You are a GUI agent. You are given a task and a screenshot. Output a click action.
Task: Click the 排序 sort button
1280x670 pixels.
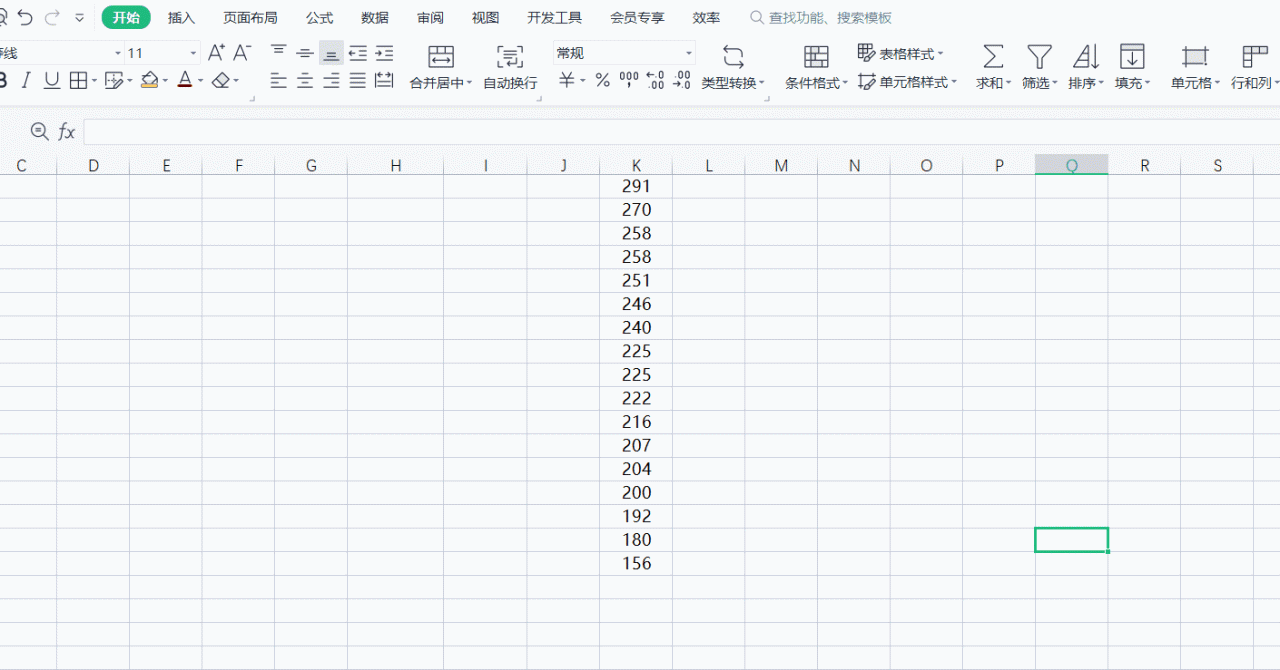tap(1086, 68)
